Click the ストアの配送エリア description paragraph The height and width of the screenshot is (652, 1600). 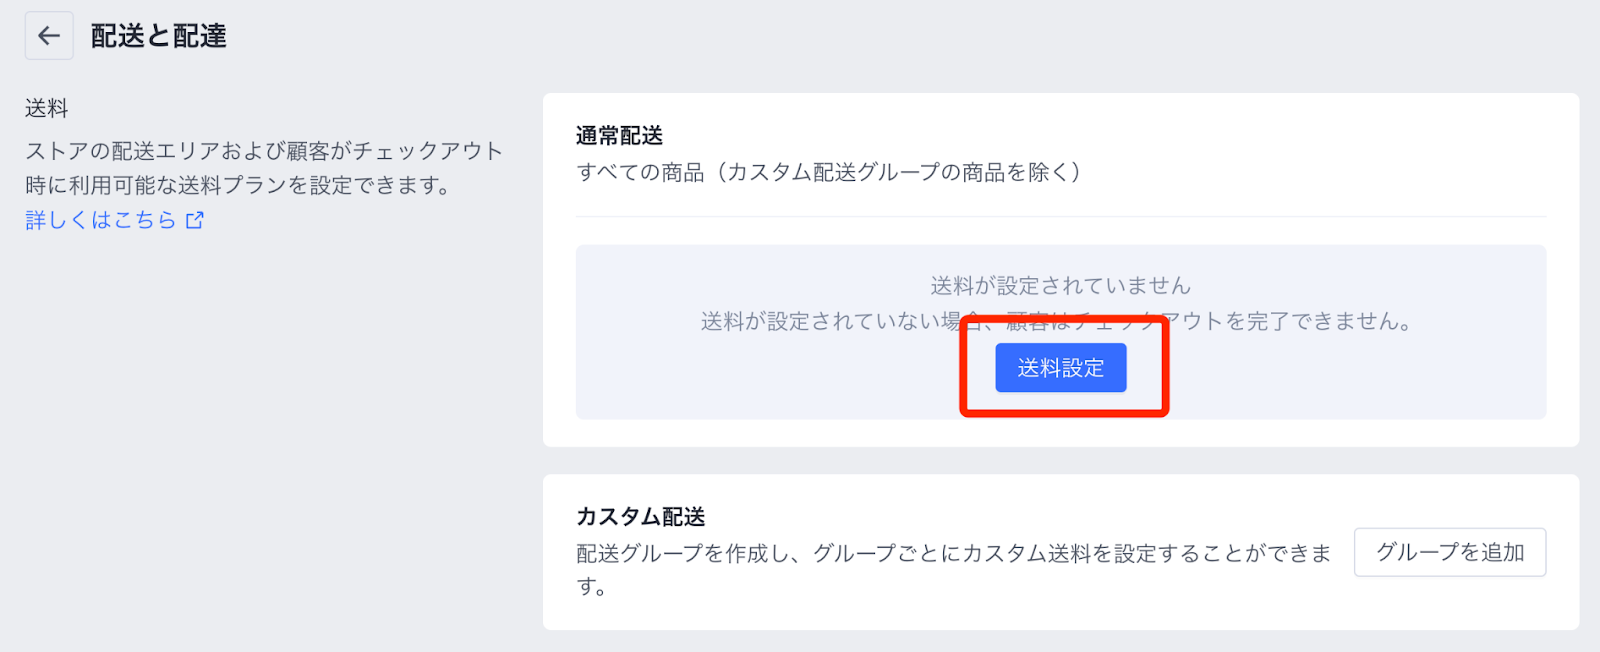[265, 168]
